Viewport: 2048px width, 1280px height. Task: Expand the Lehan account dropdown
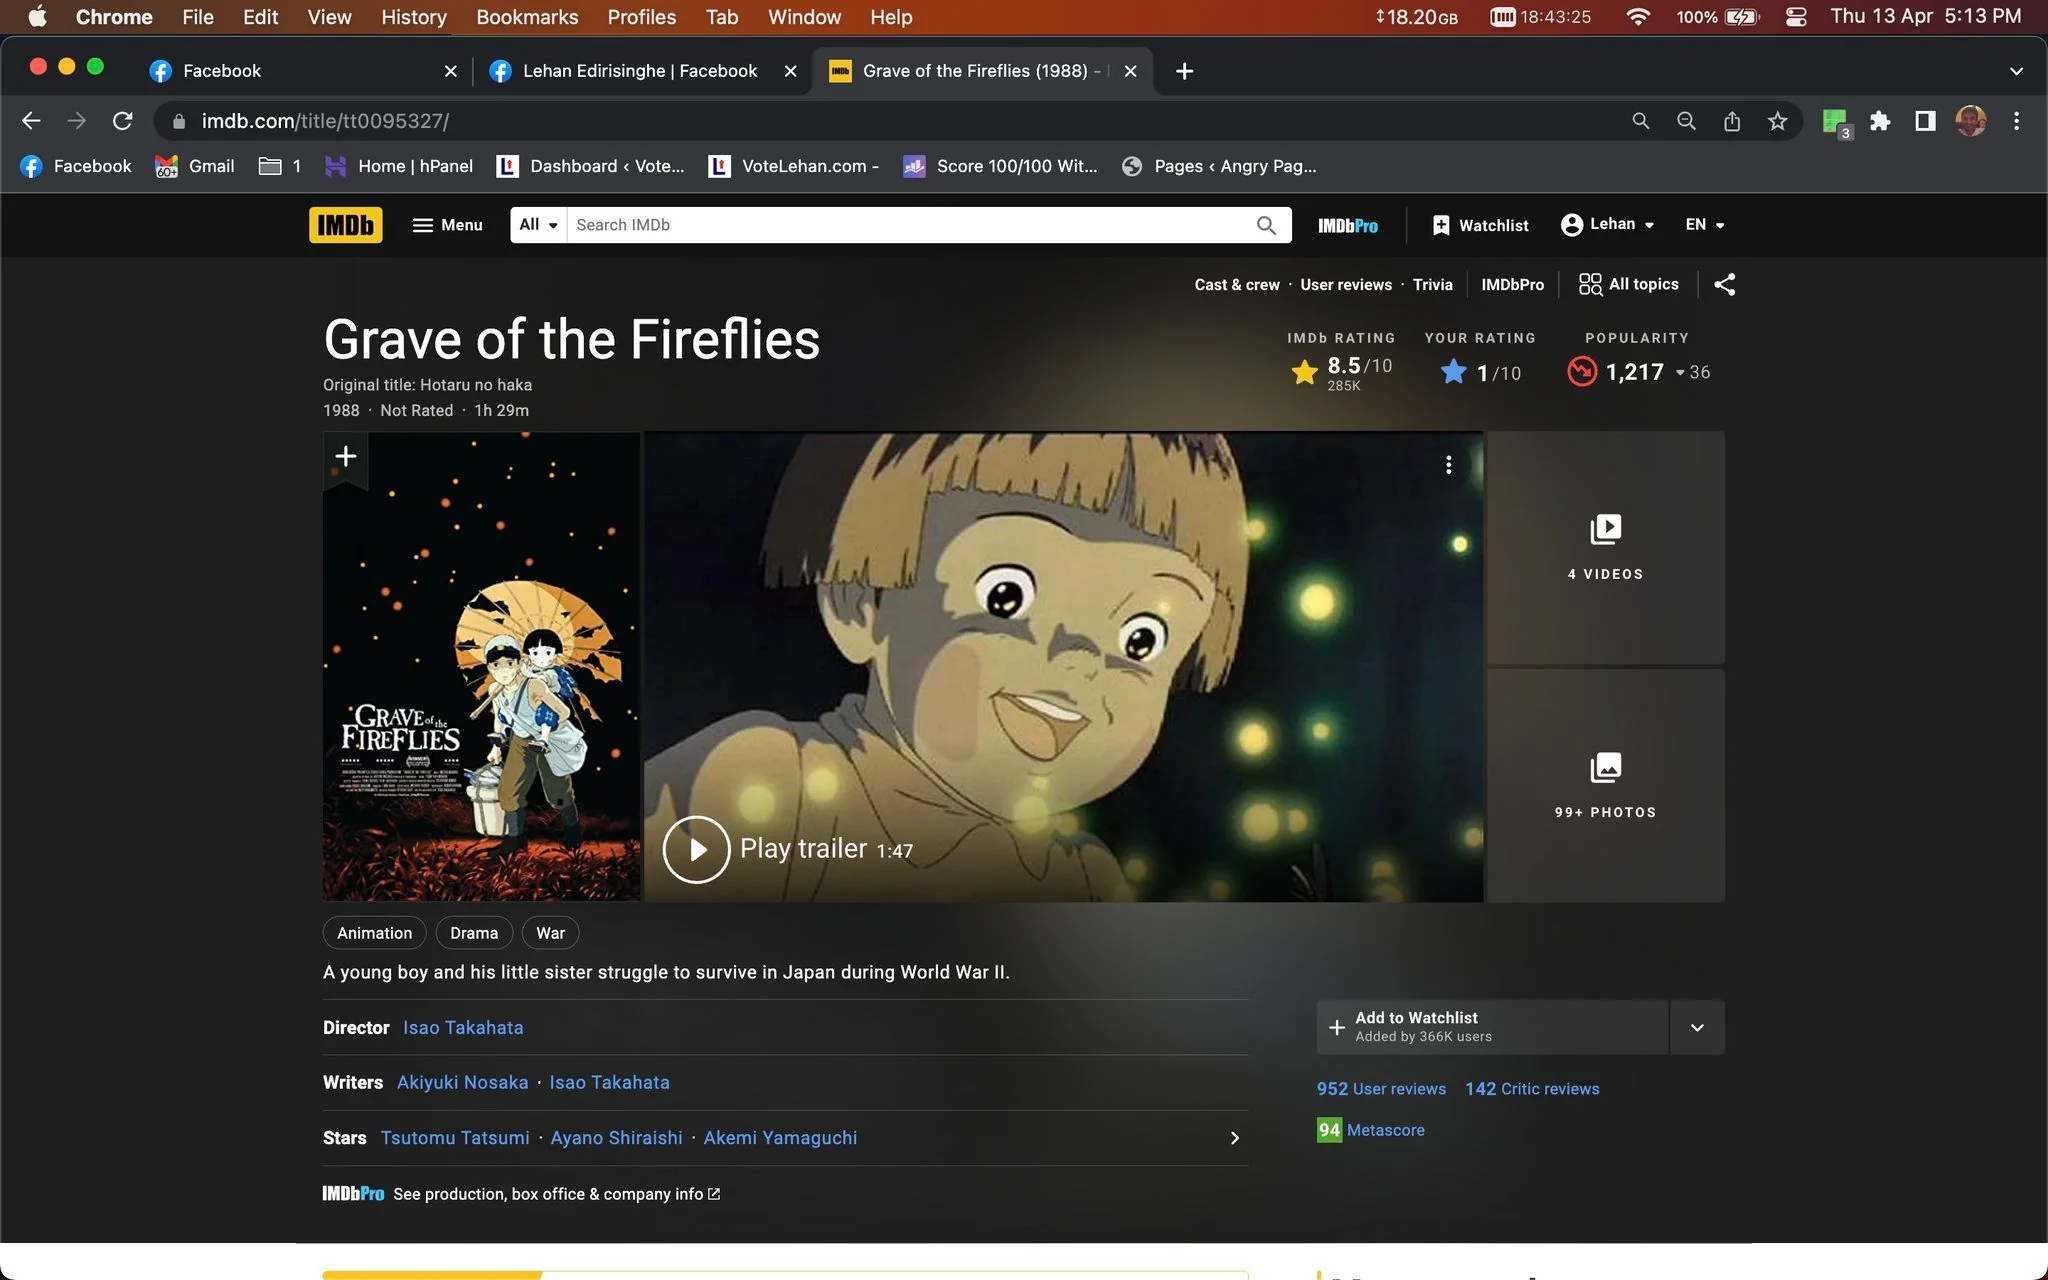[1607, 225]
